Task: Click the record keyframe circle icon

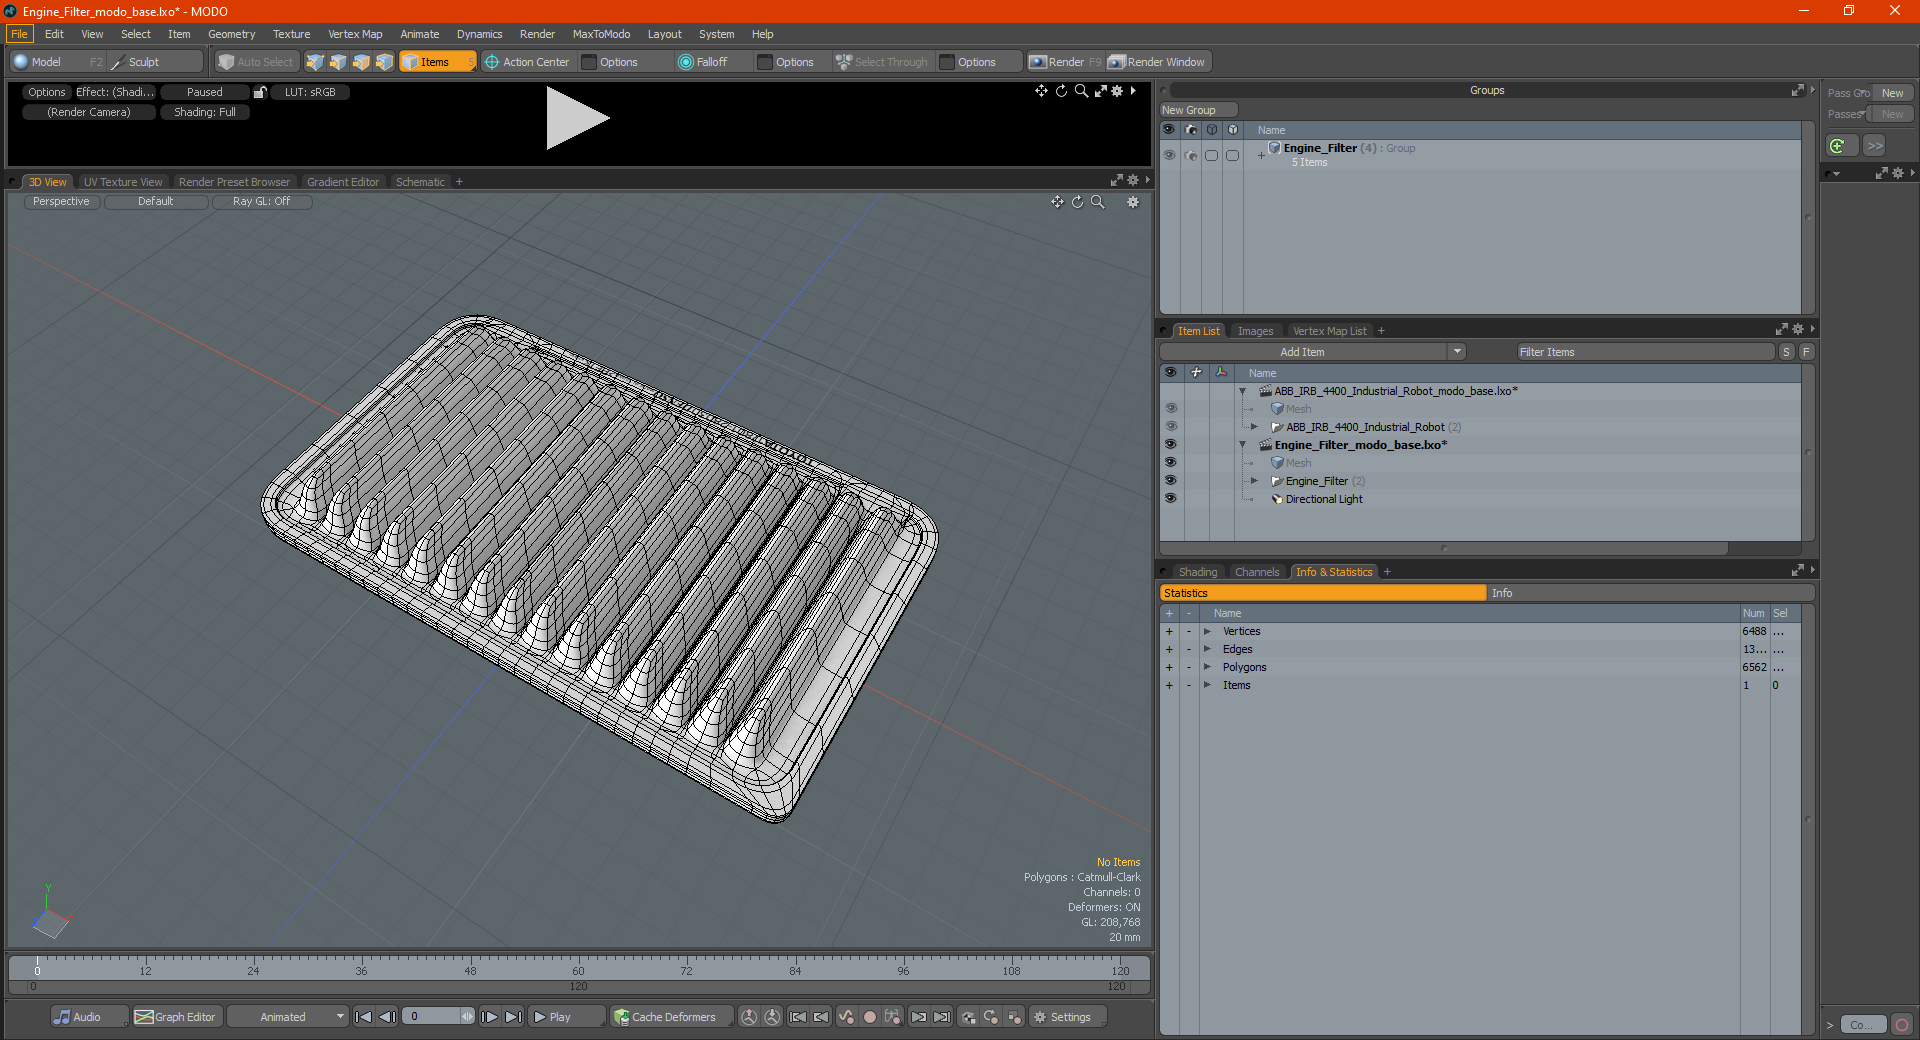Action: pyautogui.click(x=870, y=1017)
